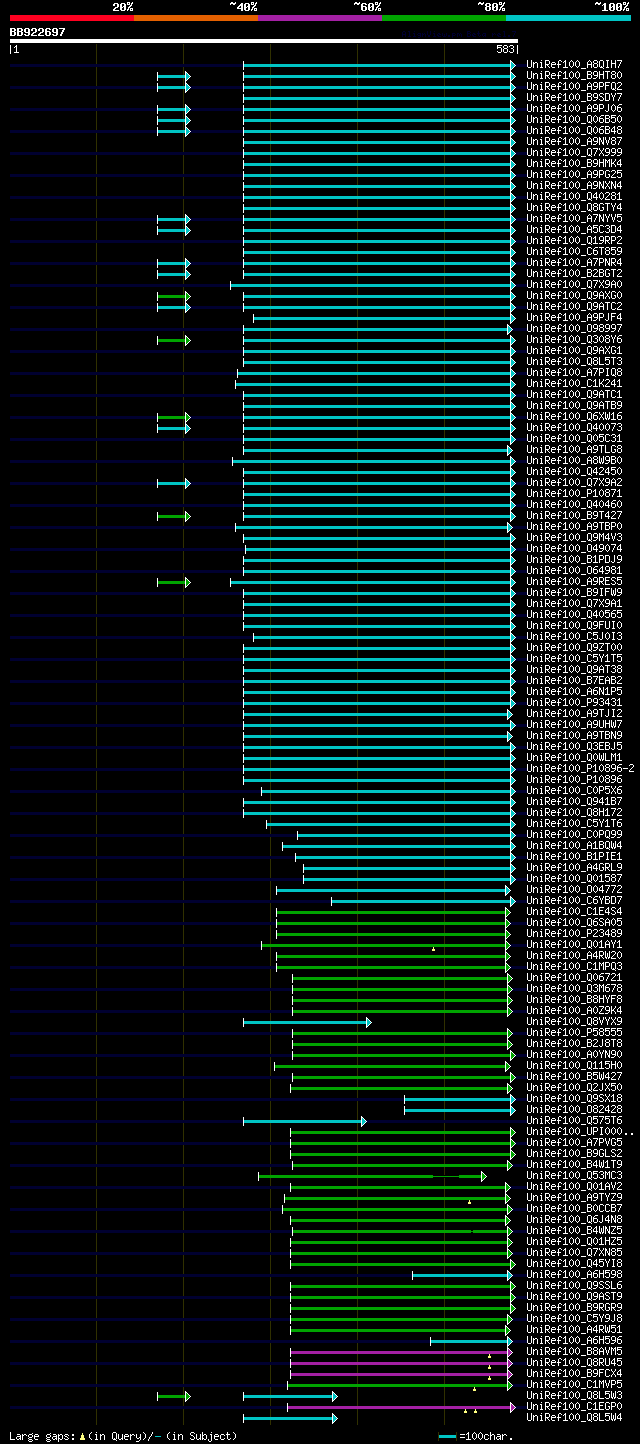
Task: Select label UniRef100_P23489
Action: pos(574,933)
